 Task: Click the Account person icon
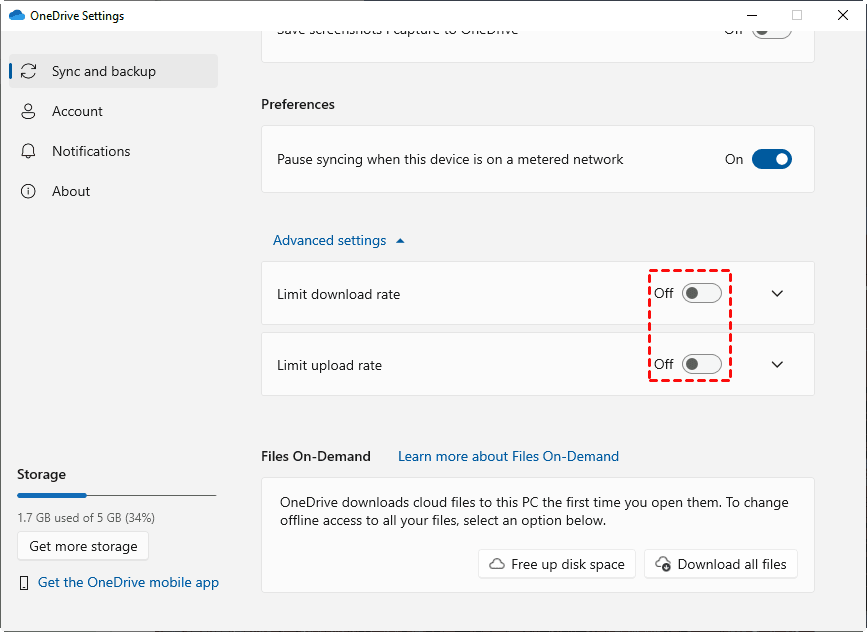(28, 111)
